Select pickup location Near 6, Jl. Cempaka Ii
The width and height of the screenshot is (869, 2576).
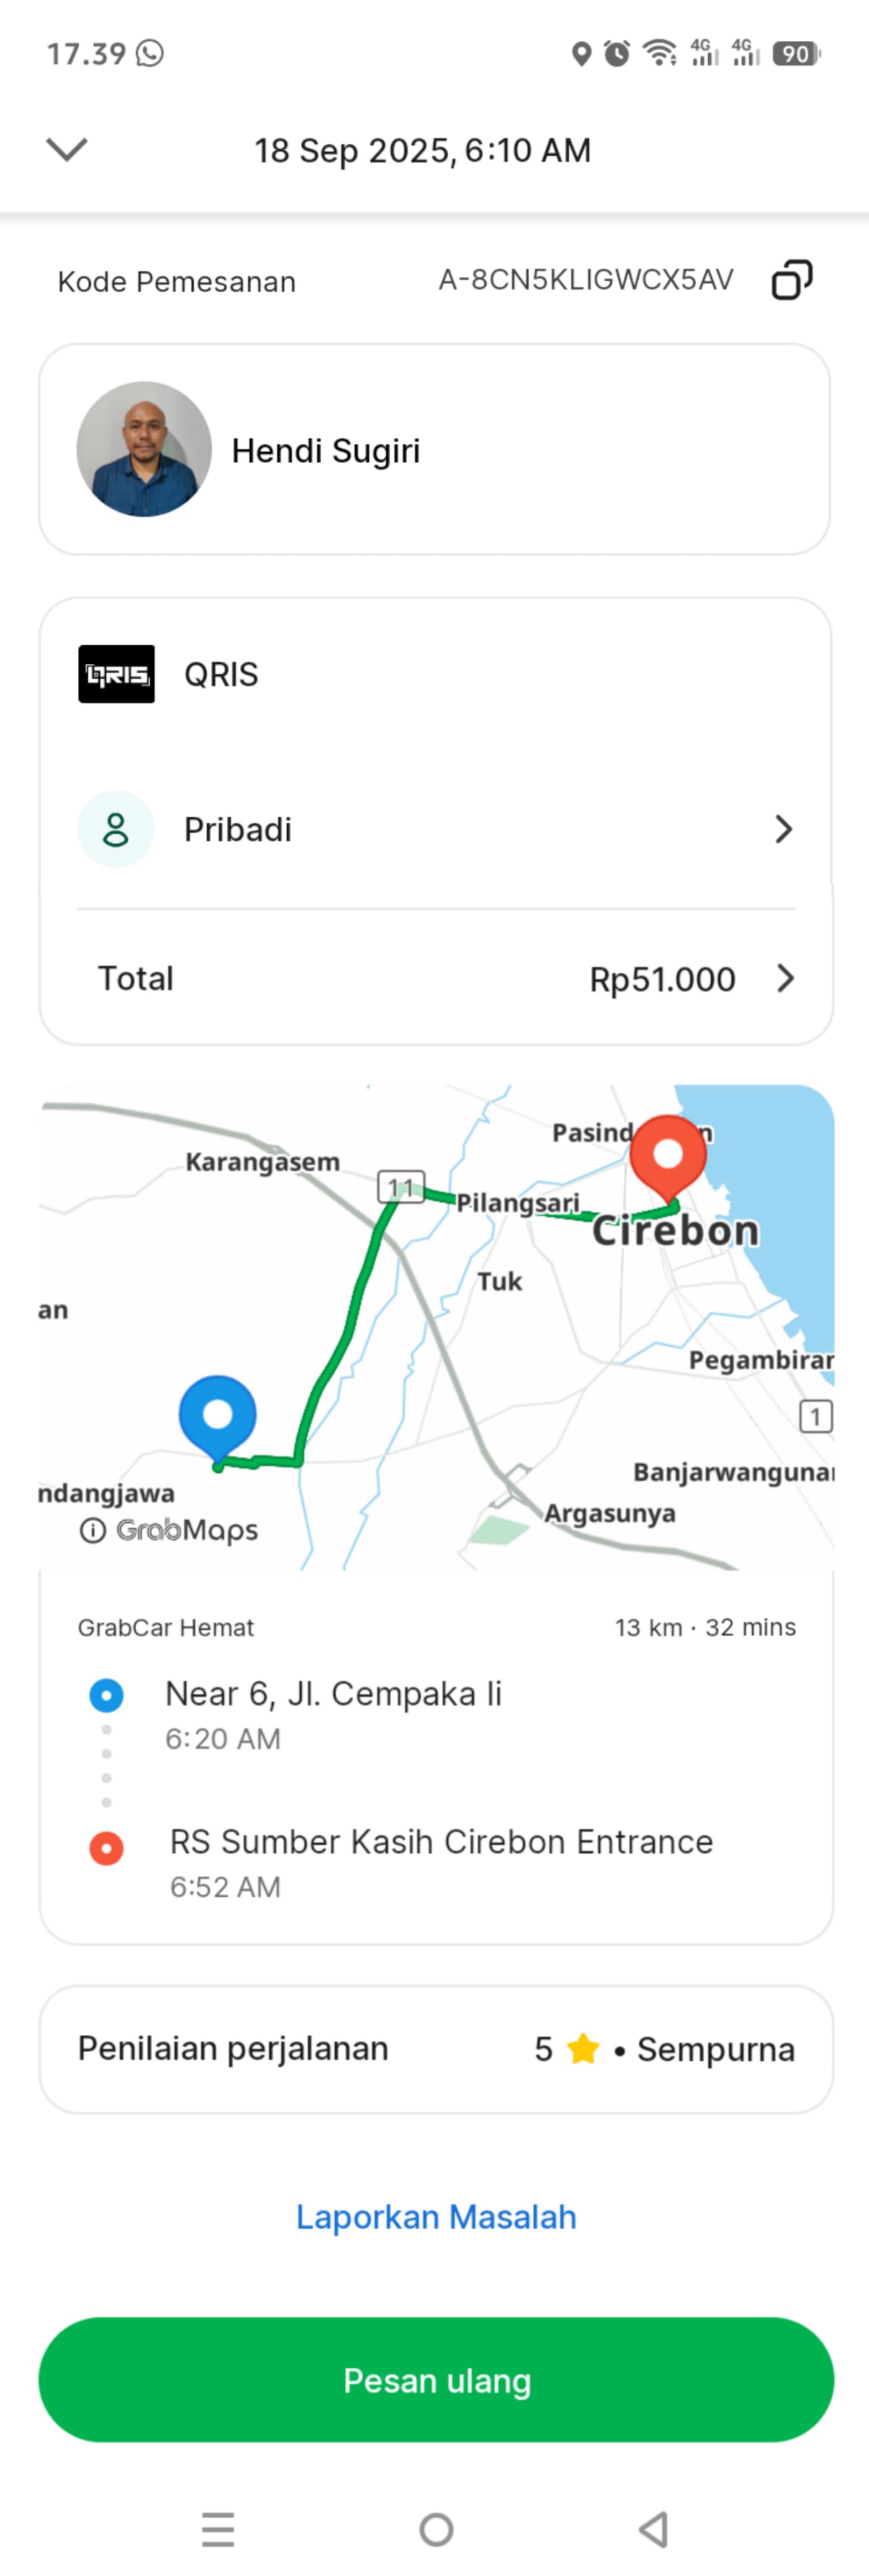(x=333, y=1694)
